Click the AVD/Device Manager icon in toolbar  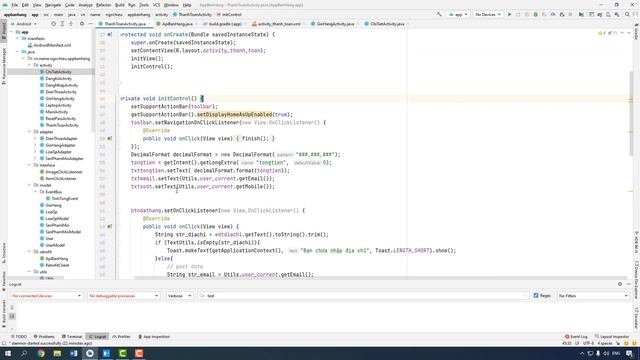[608, 14]
